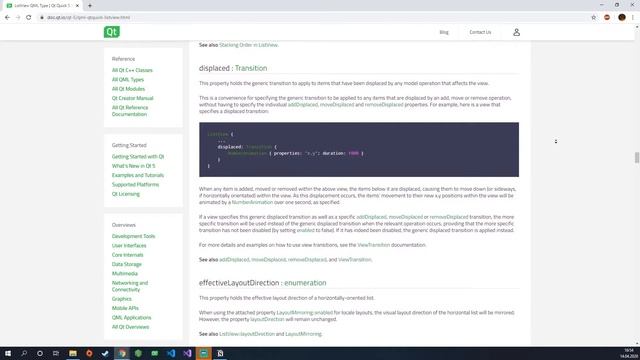This screenshot has width=640, height=360.
Task: Open Contact Us in header
Action: point(480,32)
